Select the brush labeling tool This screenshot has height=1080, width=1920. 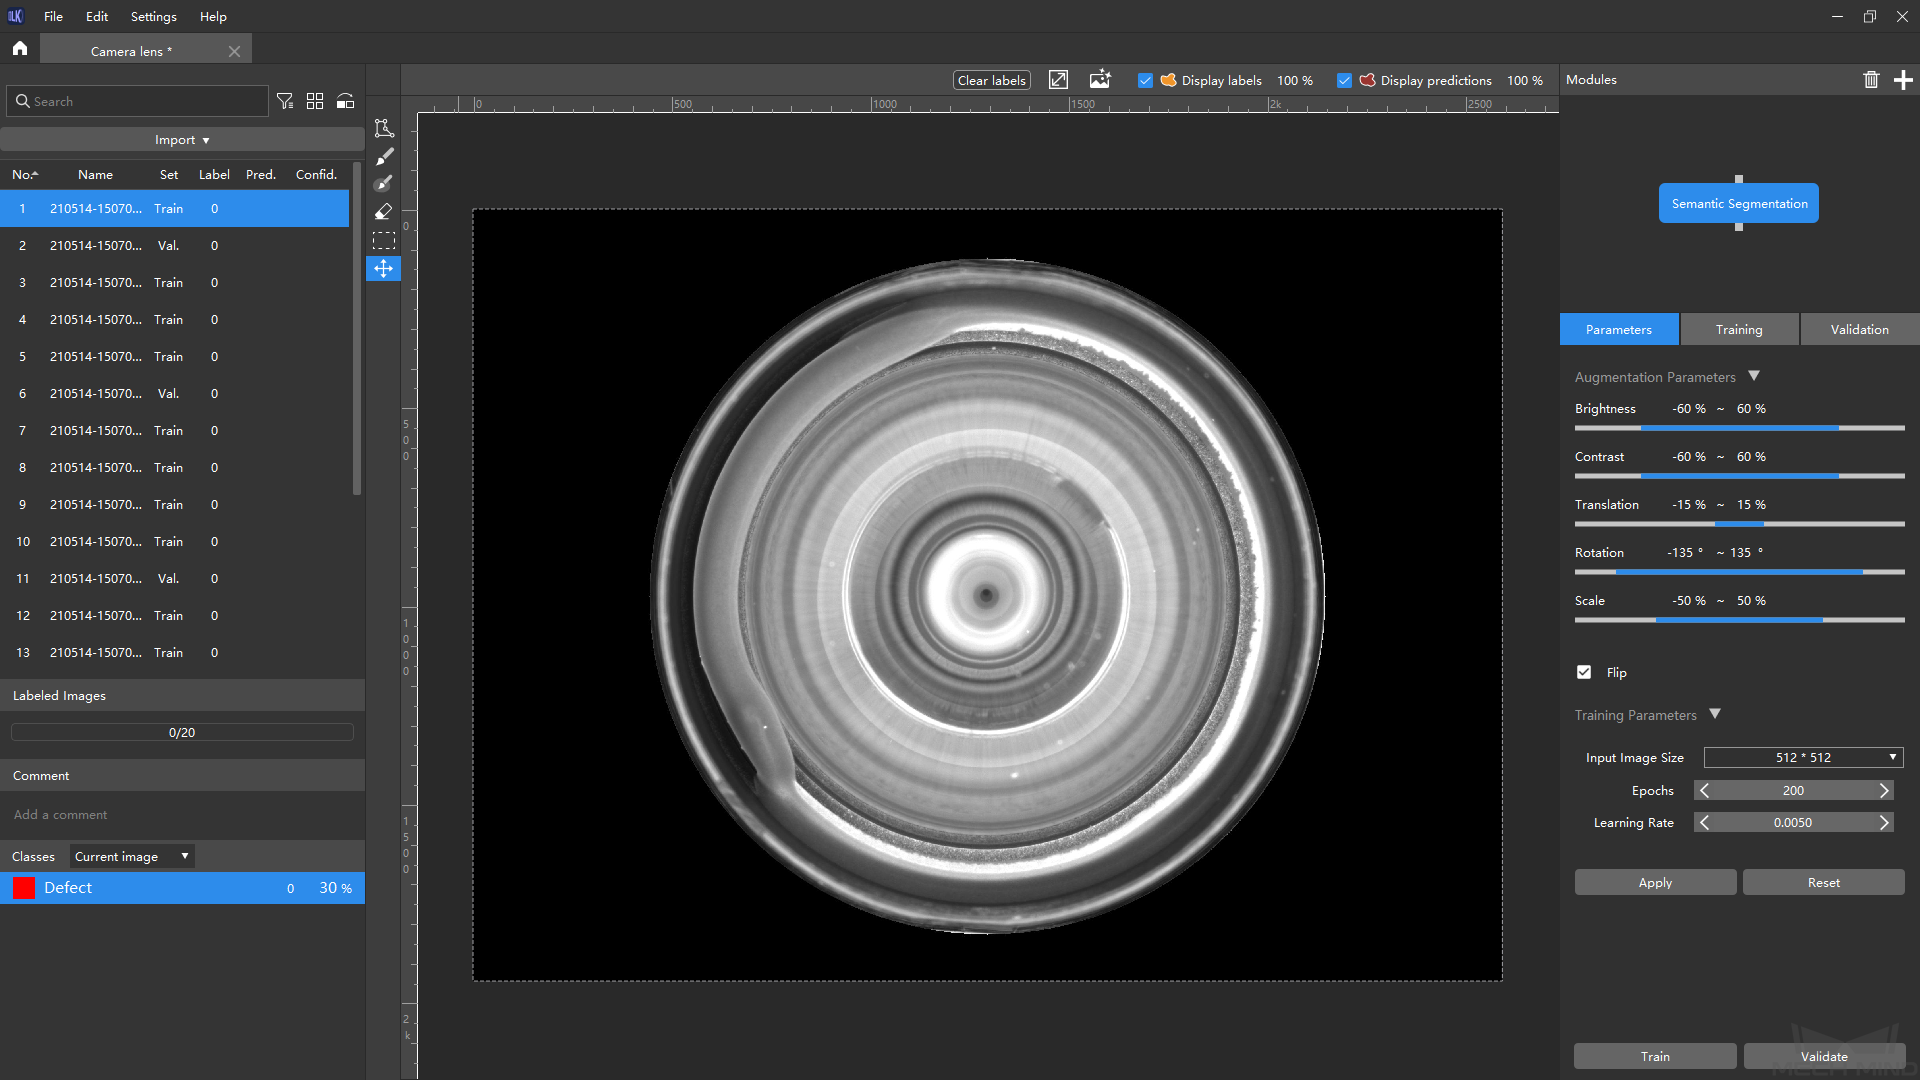(384, 156)
